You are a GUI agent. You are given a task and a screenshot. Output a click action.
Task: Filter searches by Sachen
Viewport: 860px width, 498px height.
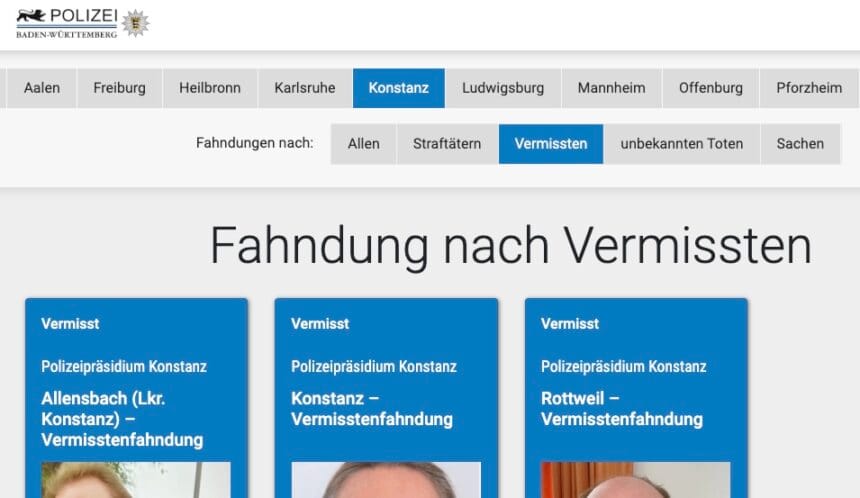click(x=800, y=144)
